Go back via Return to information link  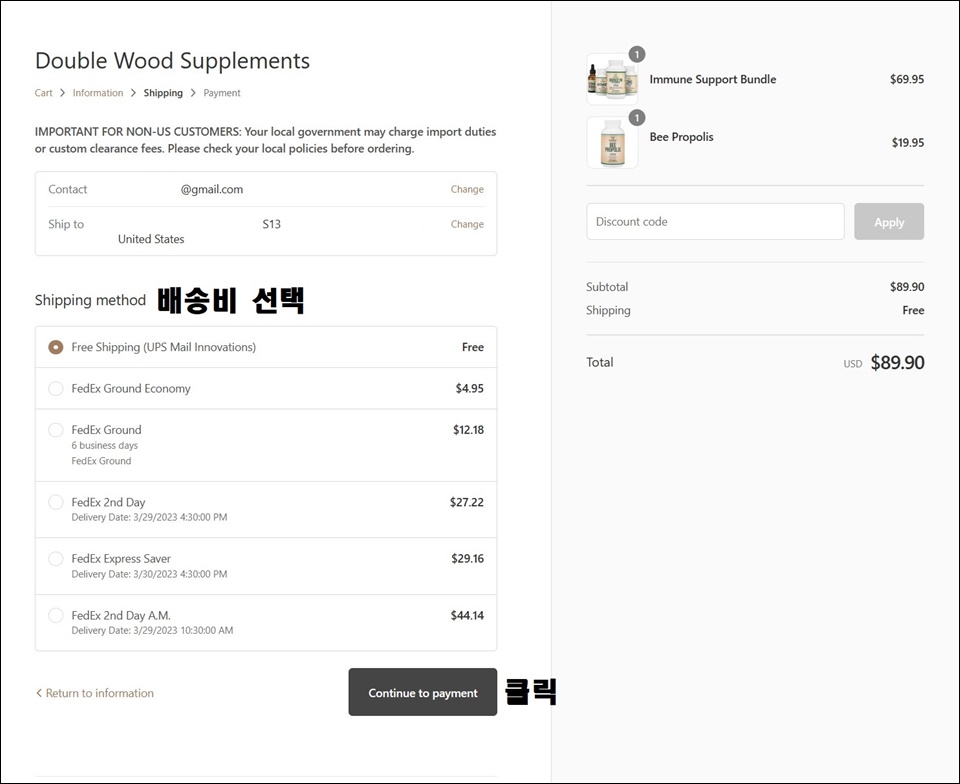95,693
